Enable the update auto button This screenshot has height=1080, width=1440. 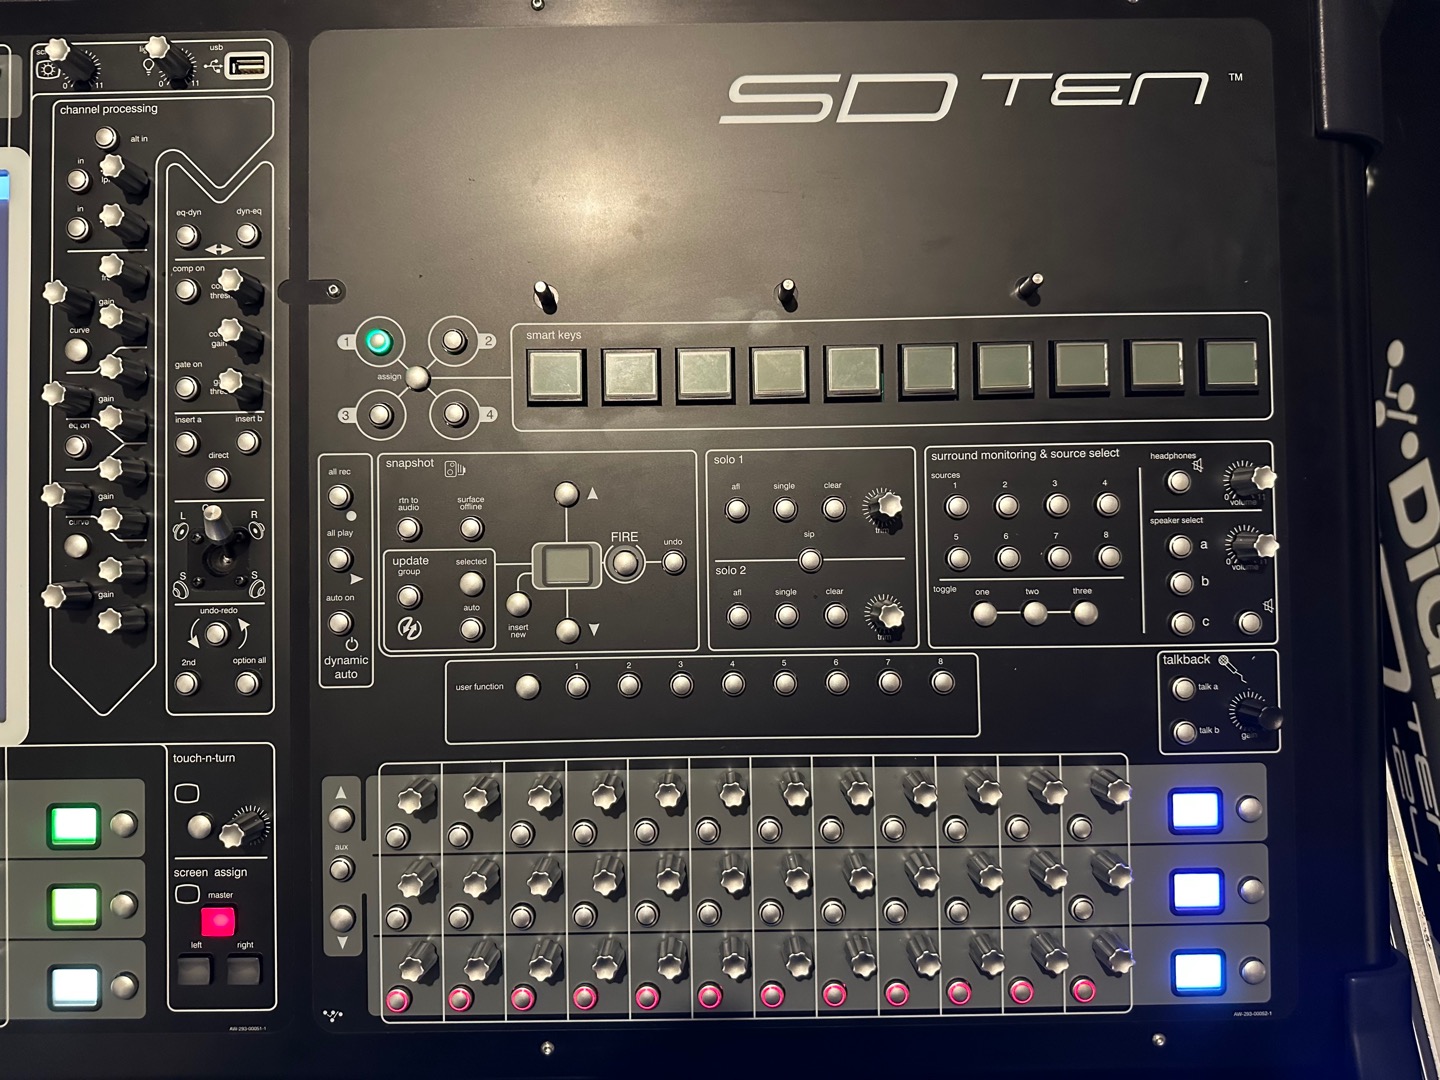471,629
